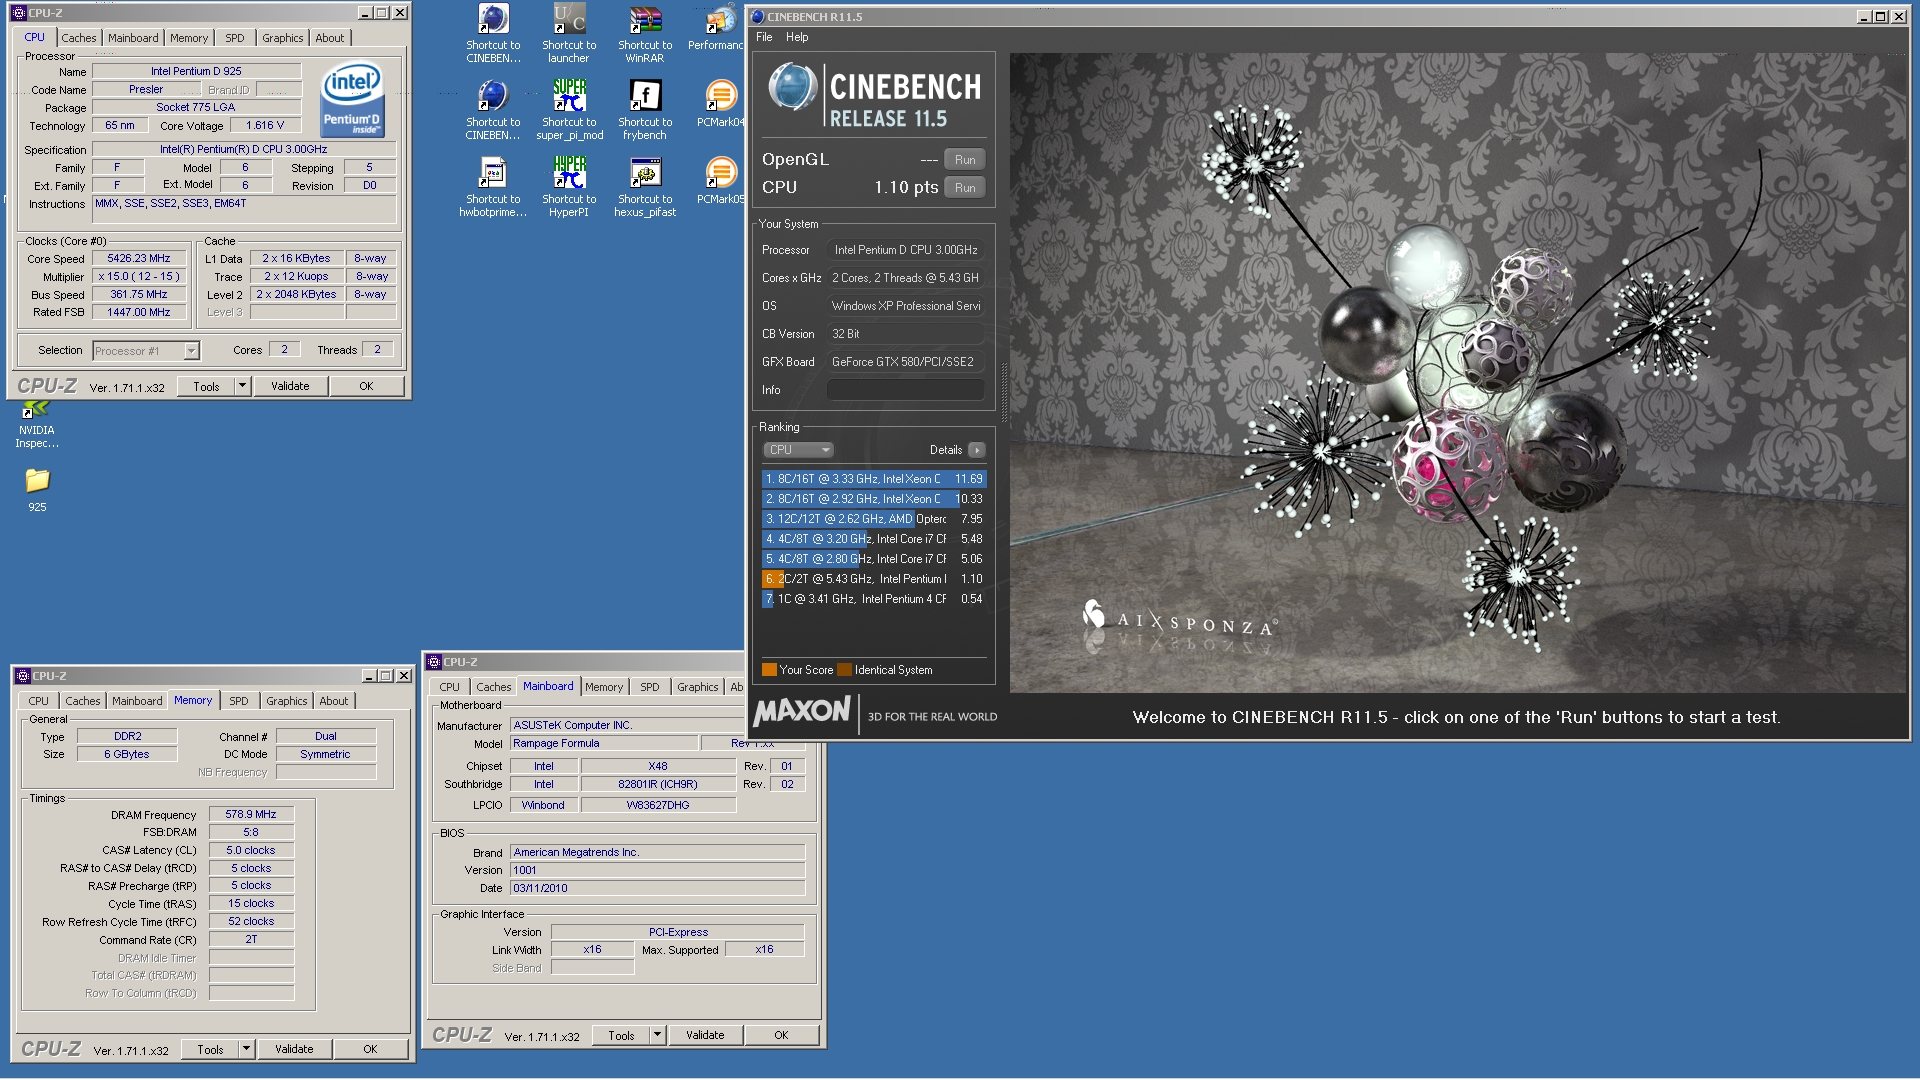Click the Rampage Formula model field
This screenshot has height=1080, width=1920.
click(604, 743)
